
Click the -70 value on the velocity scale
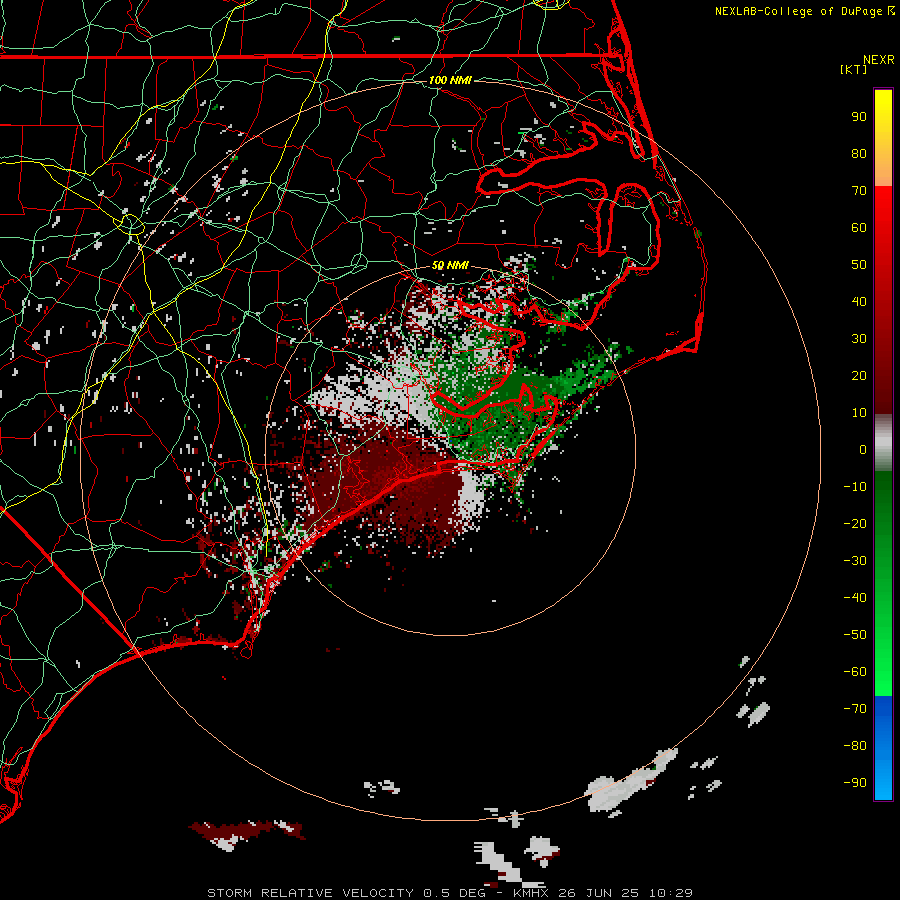coord(855,709)
